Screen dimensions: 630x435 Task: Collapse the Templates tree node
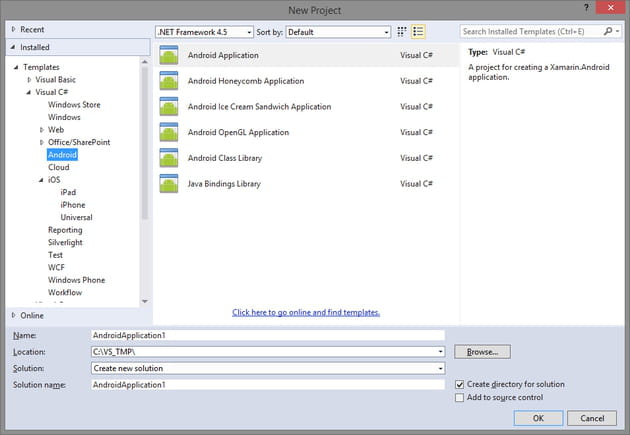(16, 67)
